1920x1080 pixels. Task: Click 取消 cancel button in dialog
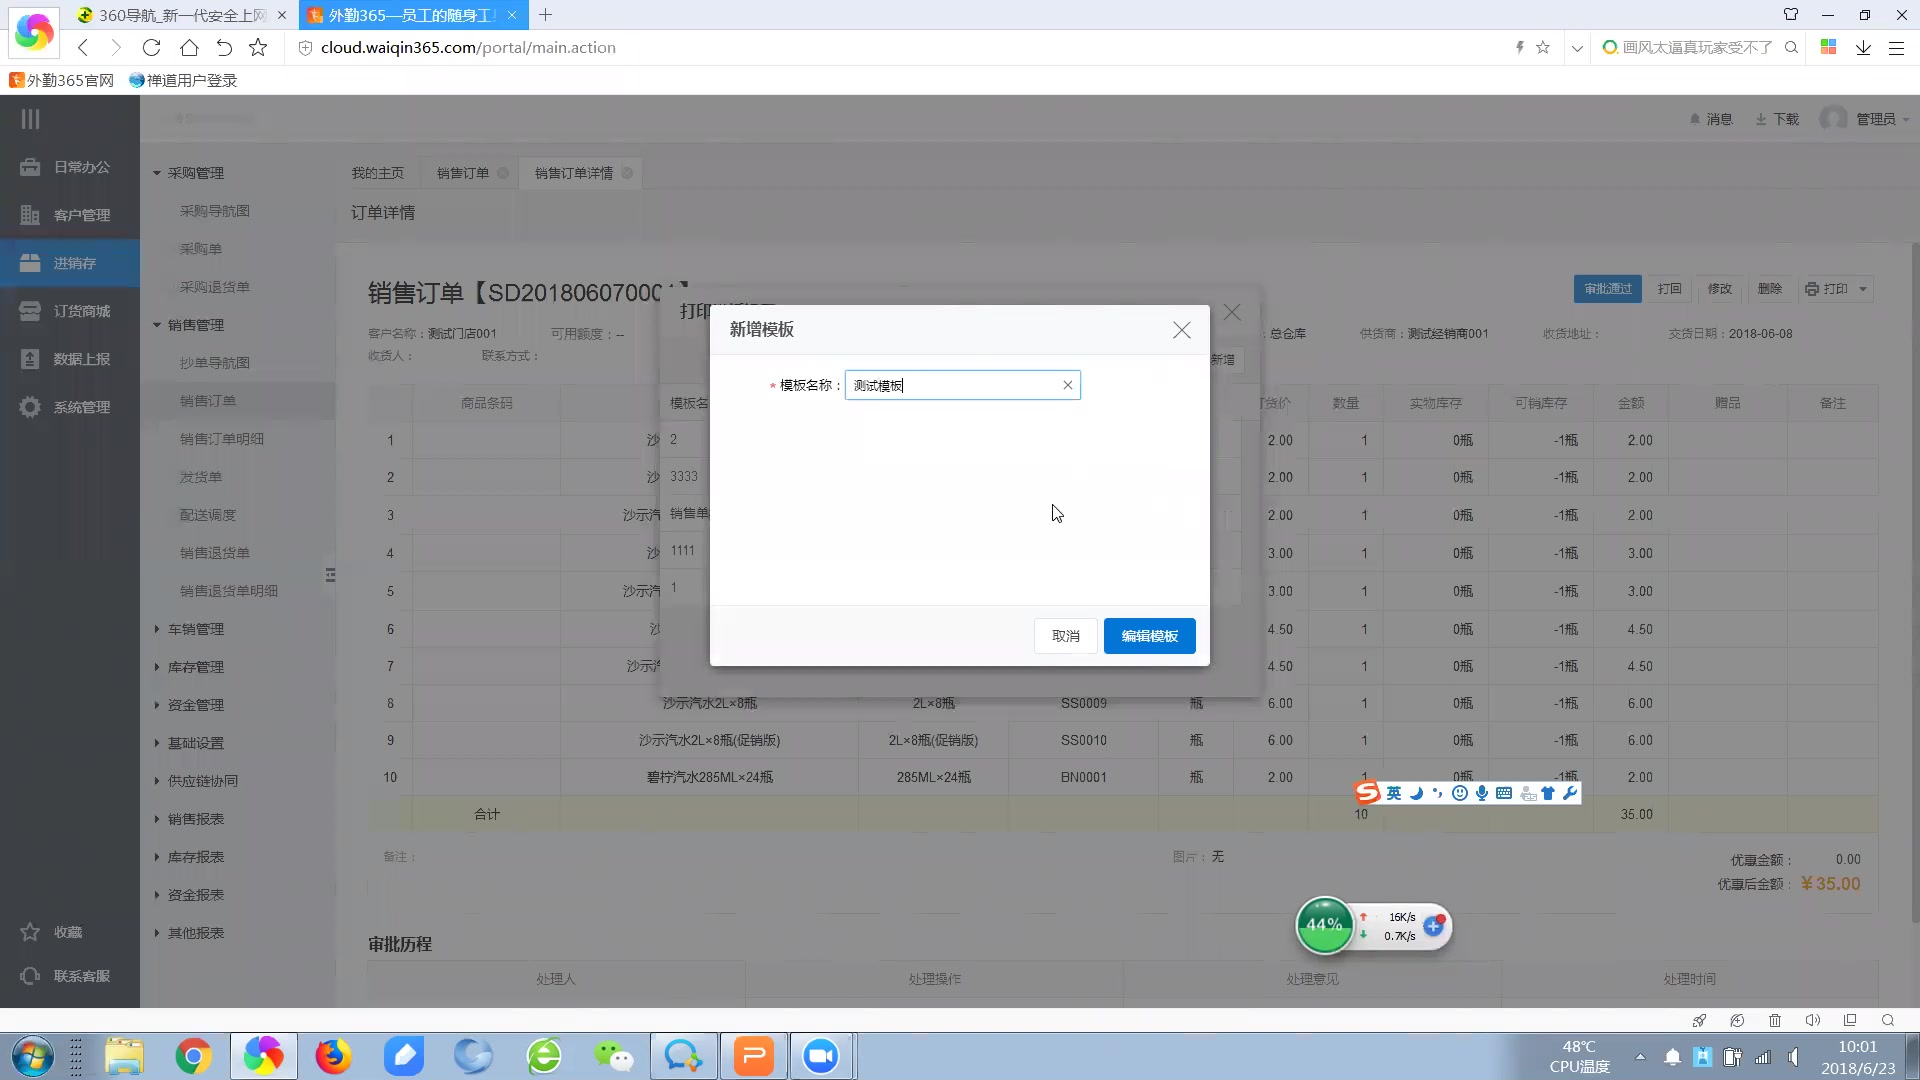tap(1065, 636)
